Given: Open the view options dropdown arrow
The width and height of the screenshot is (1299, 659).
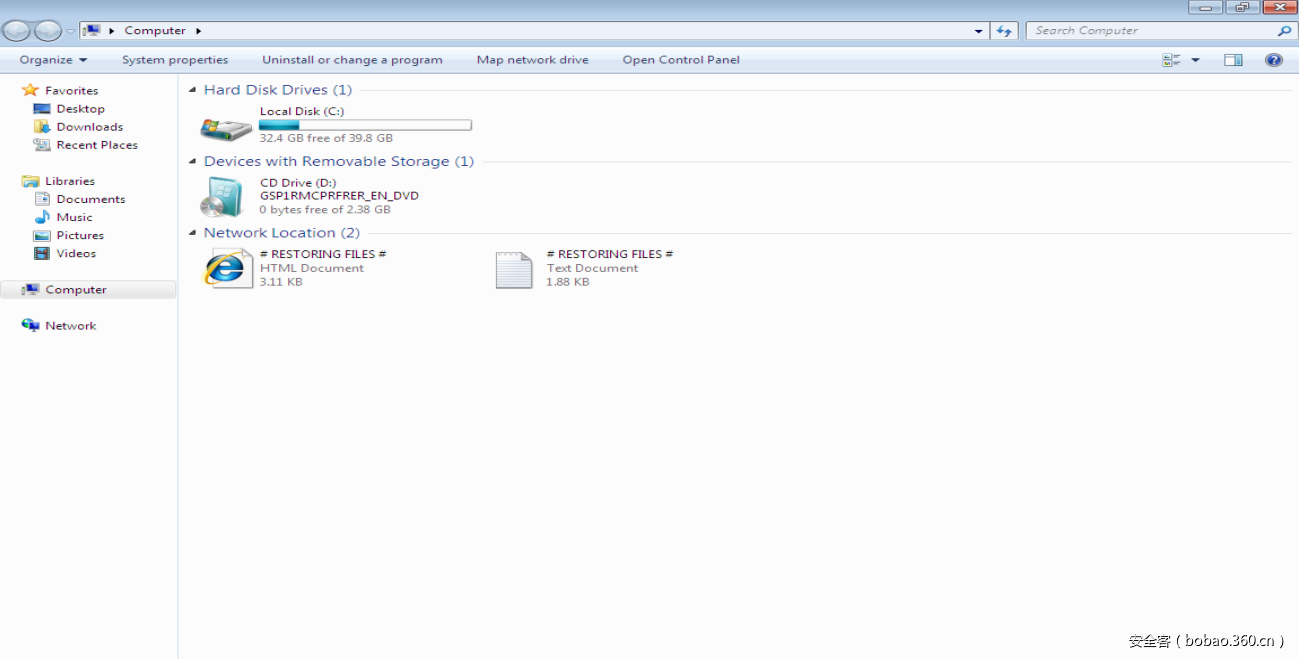Looking at the screenshot, I should coord(1195,60).
